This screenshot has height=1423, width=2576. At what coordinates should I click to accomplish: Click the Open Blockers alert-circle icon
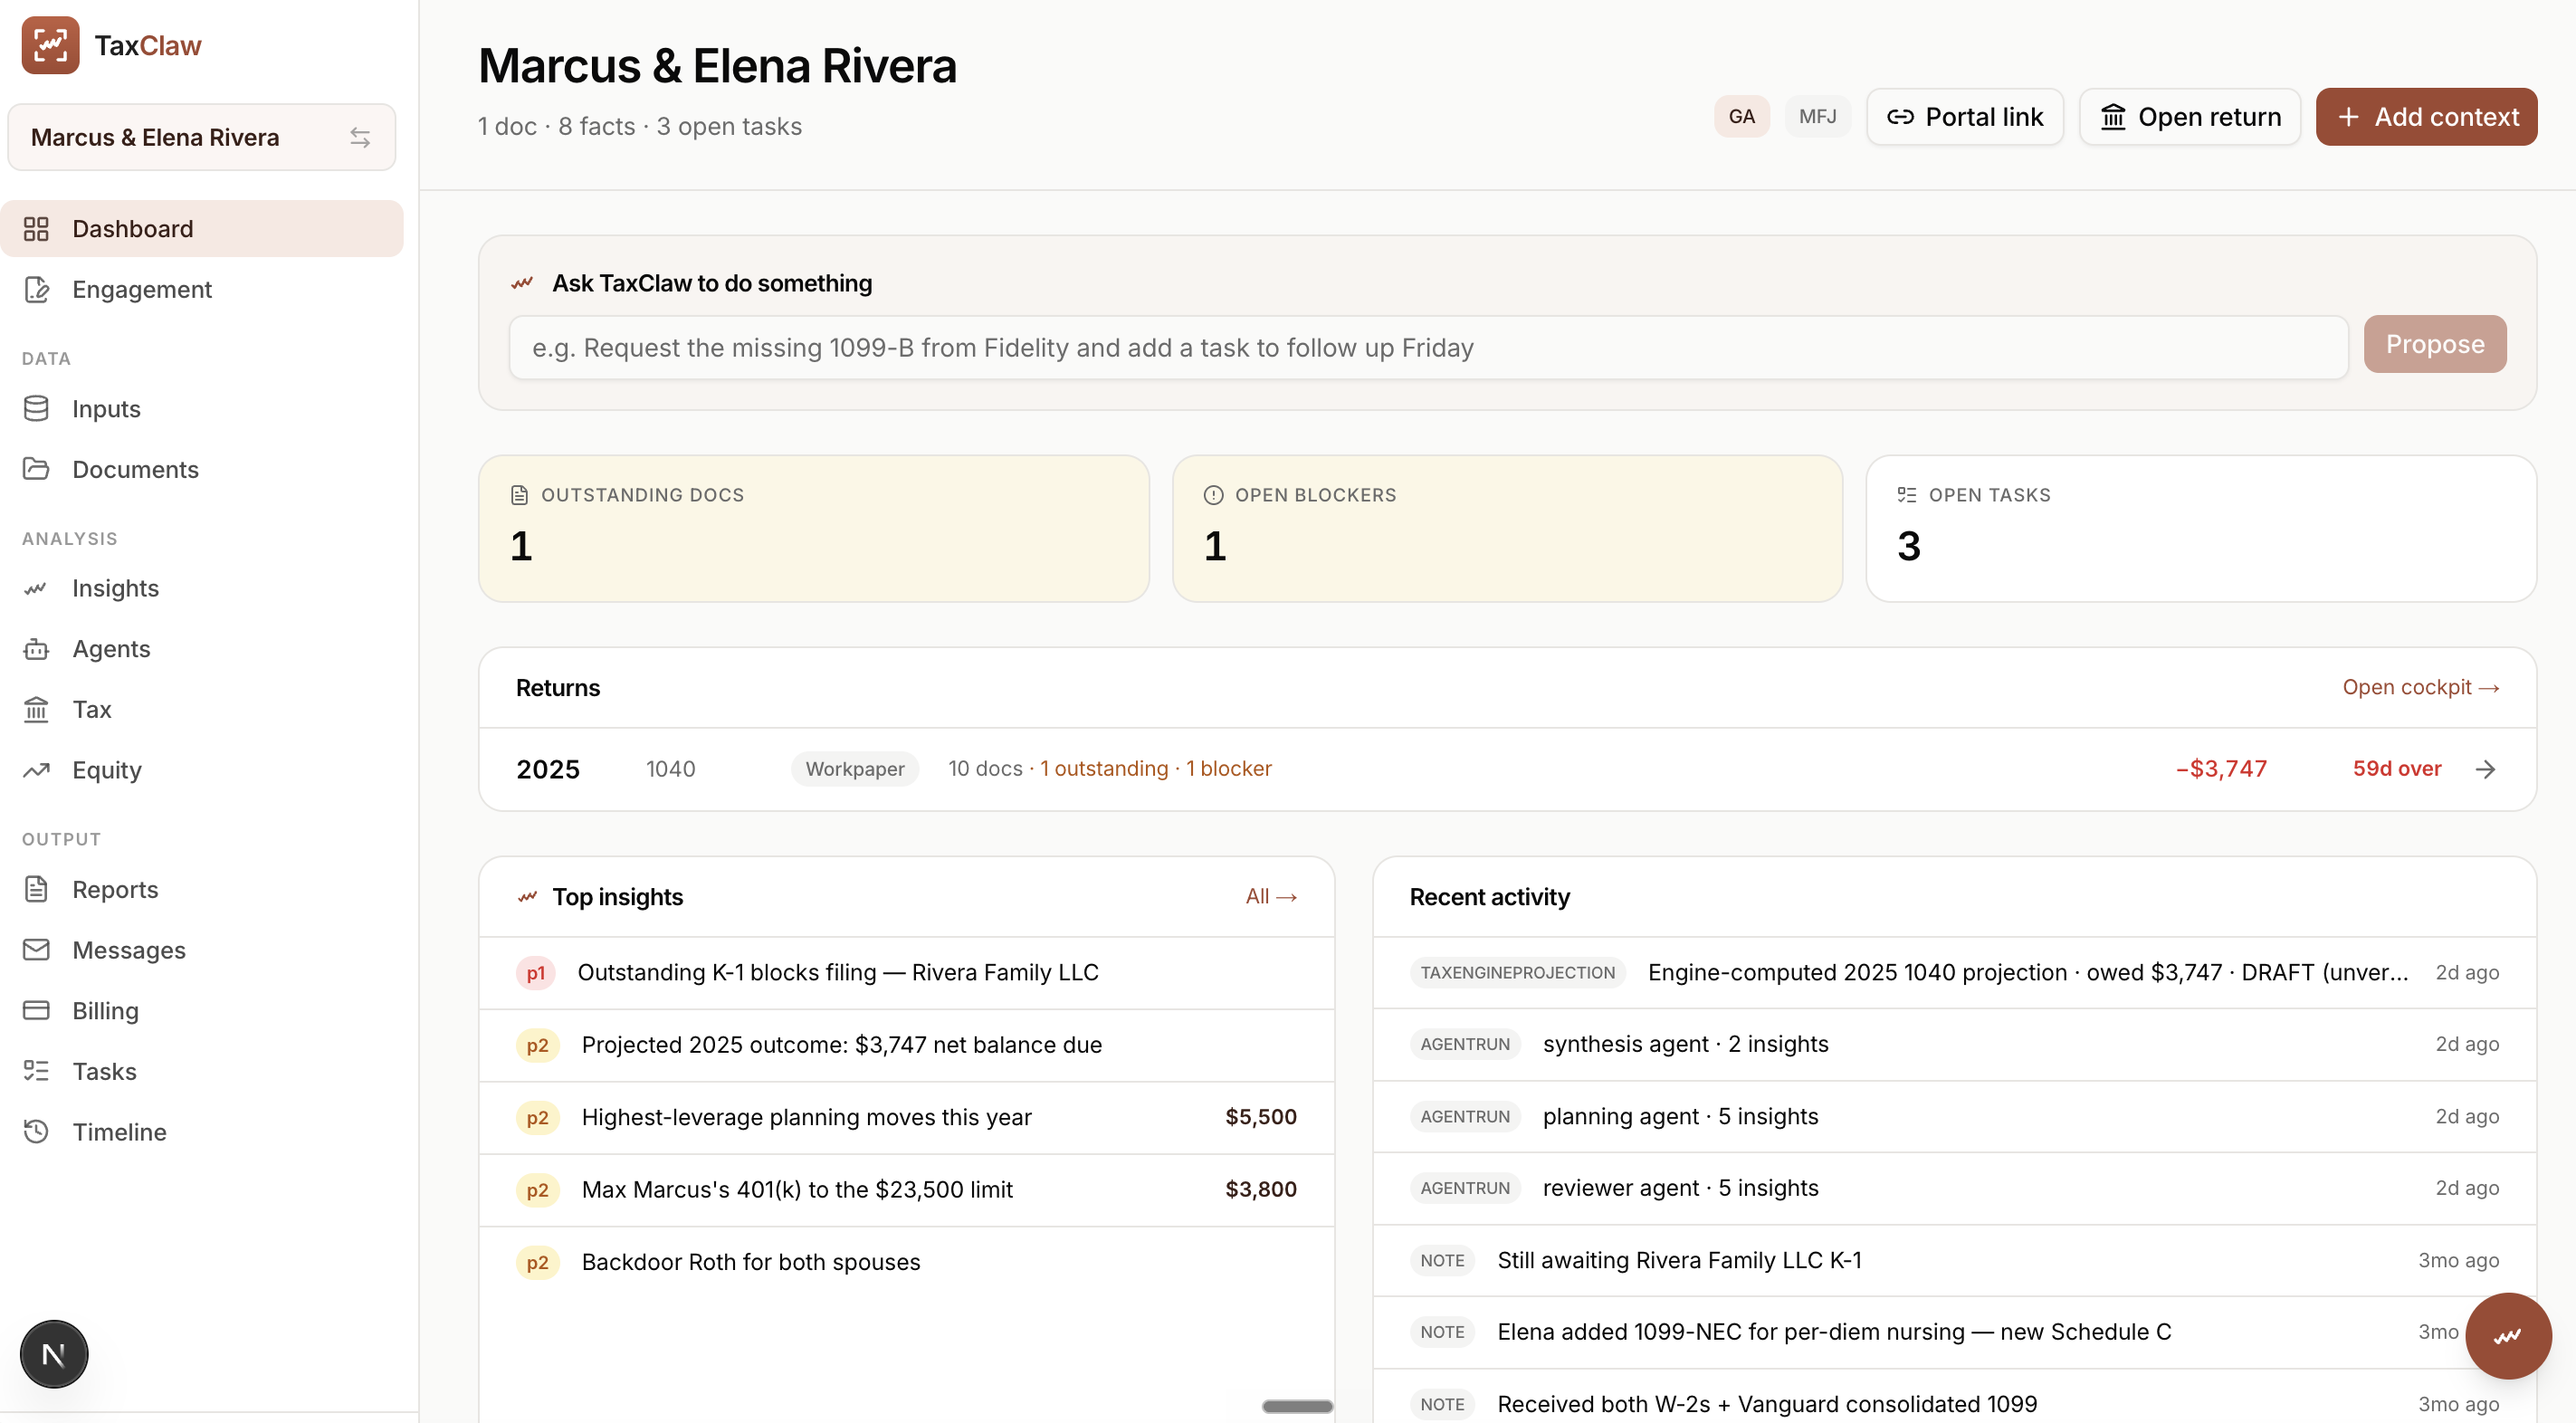1213,495
